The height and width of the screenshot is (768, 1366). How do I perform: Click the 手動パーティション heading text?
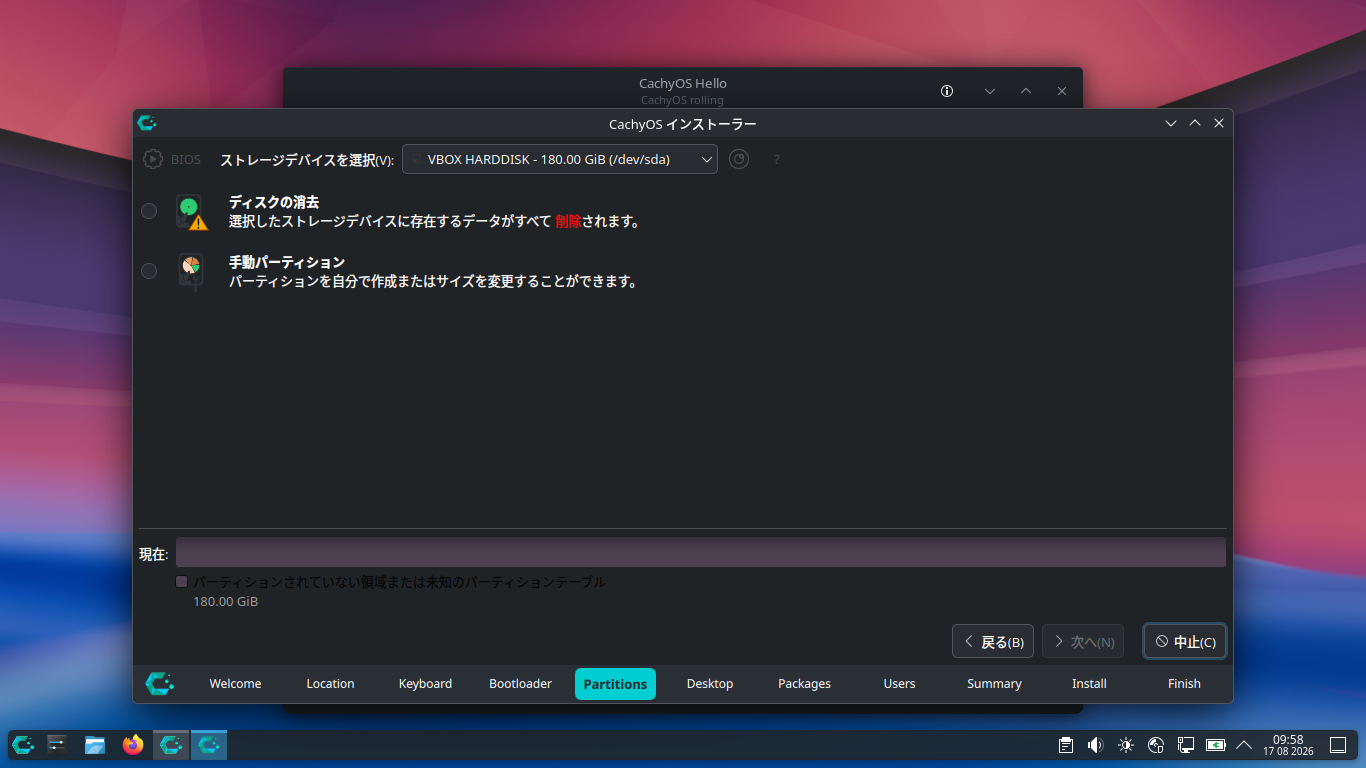(x=287, y=262)
